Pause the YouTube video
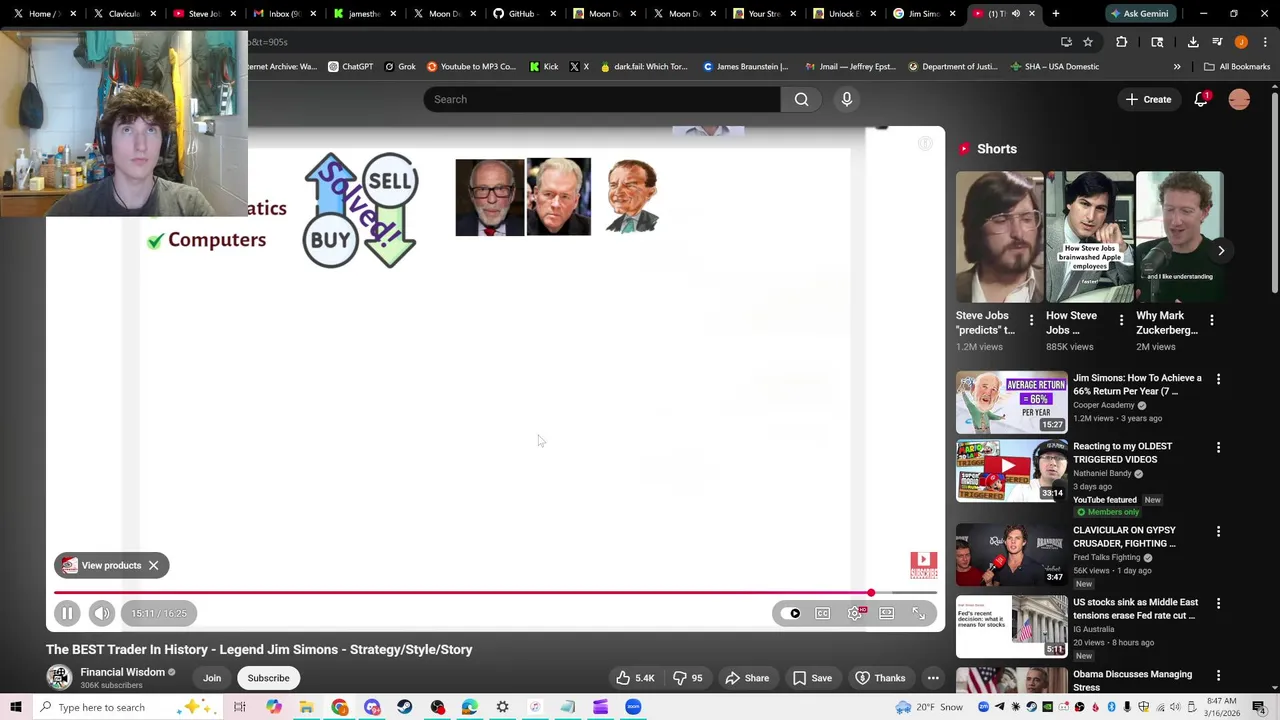The height and width of the screenshot is (720, 1280). pos(67,613)
